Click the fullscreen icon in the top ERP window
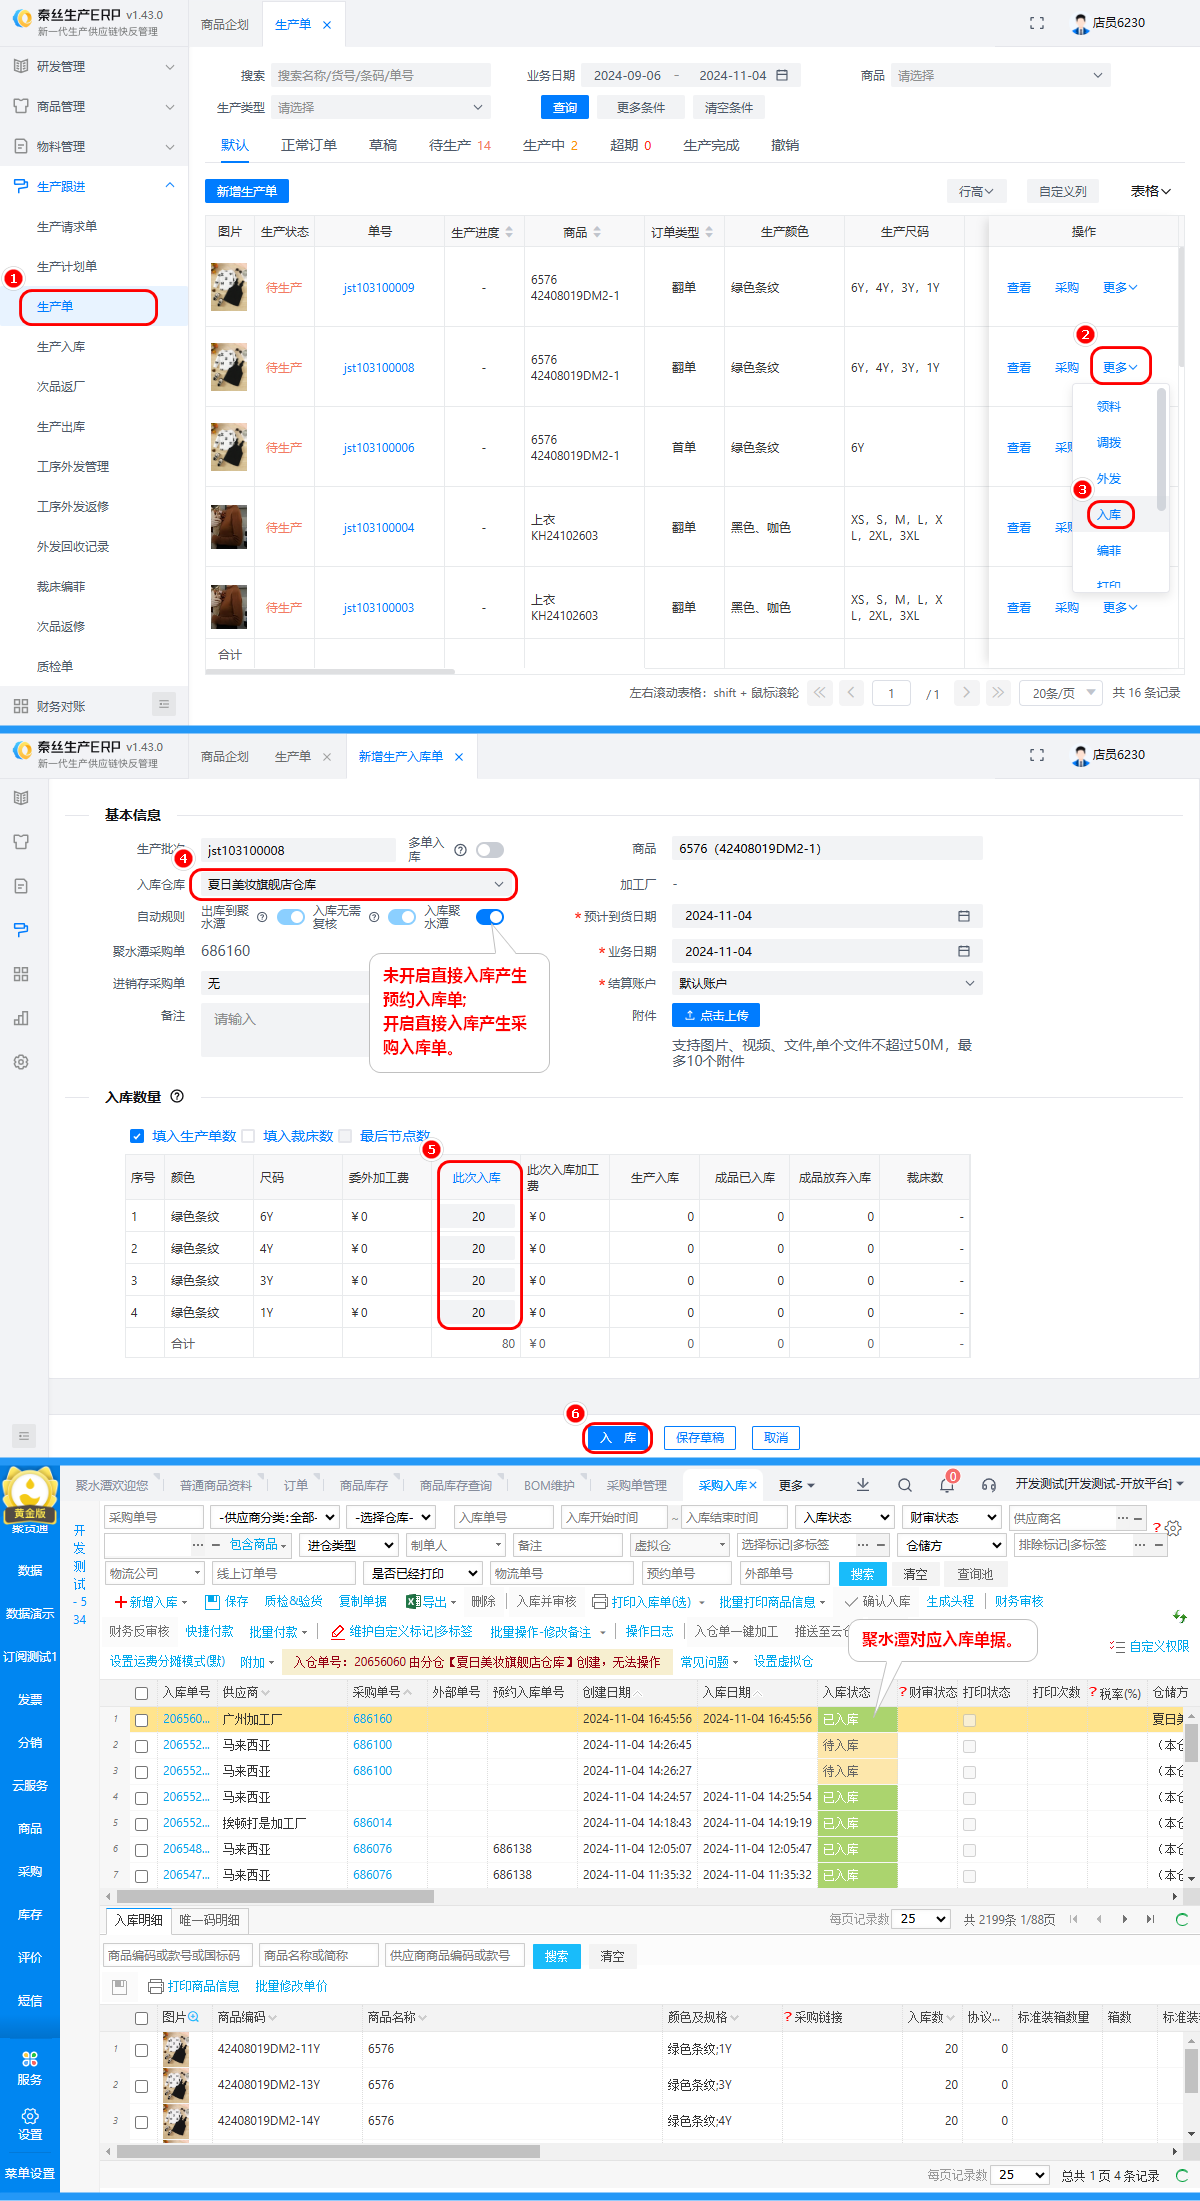This screenshot has width=1200, height=2201. point(1037,23)
